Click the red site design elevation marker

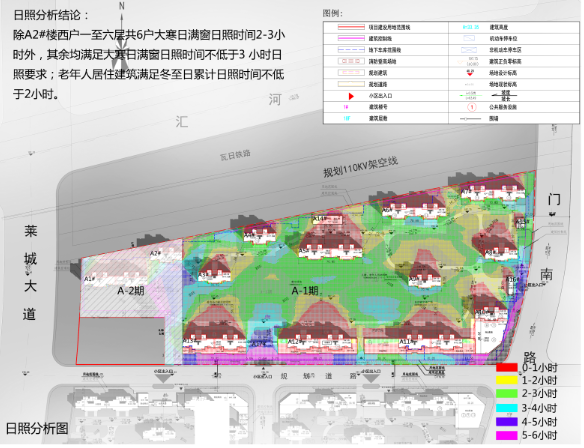470,73
